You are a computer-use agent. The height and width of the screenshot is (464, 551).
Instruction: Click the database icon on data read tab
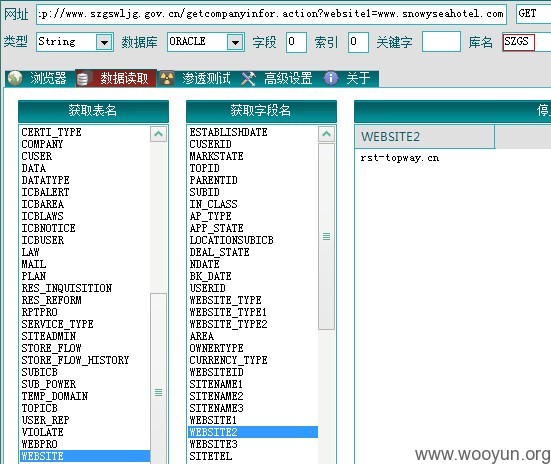[83, 78]
